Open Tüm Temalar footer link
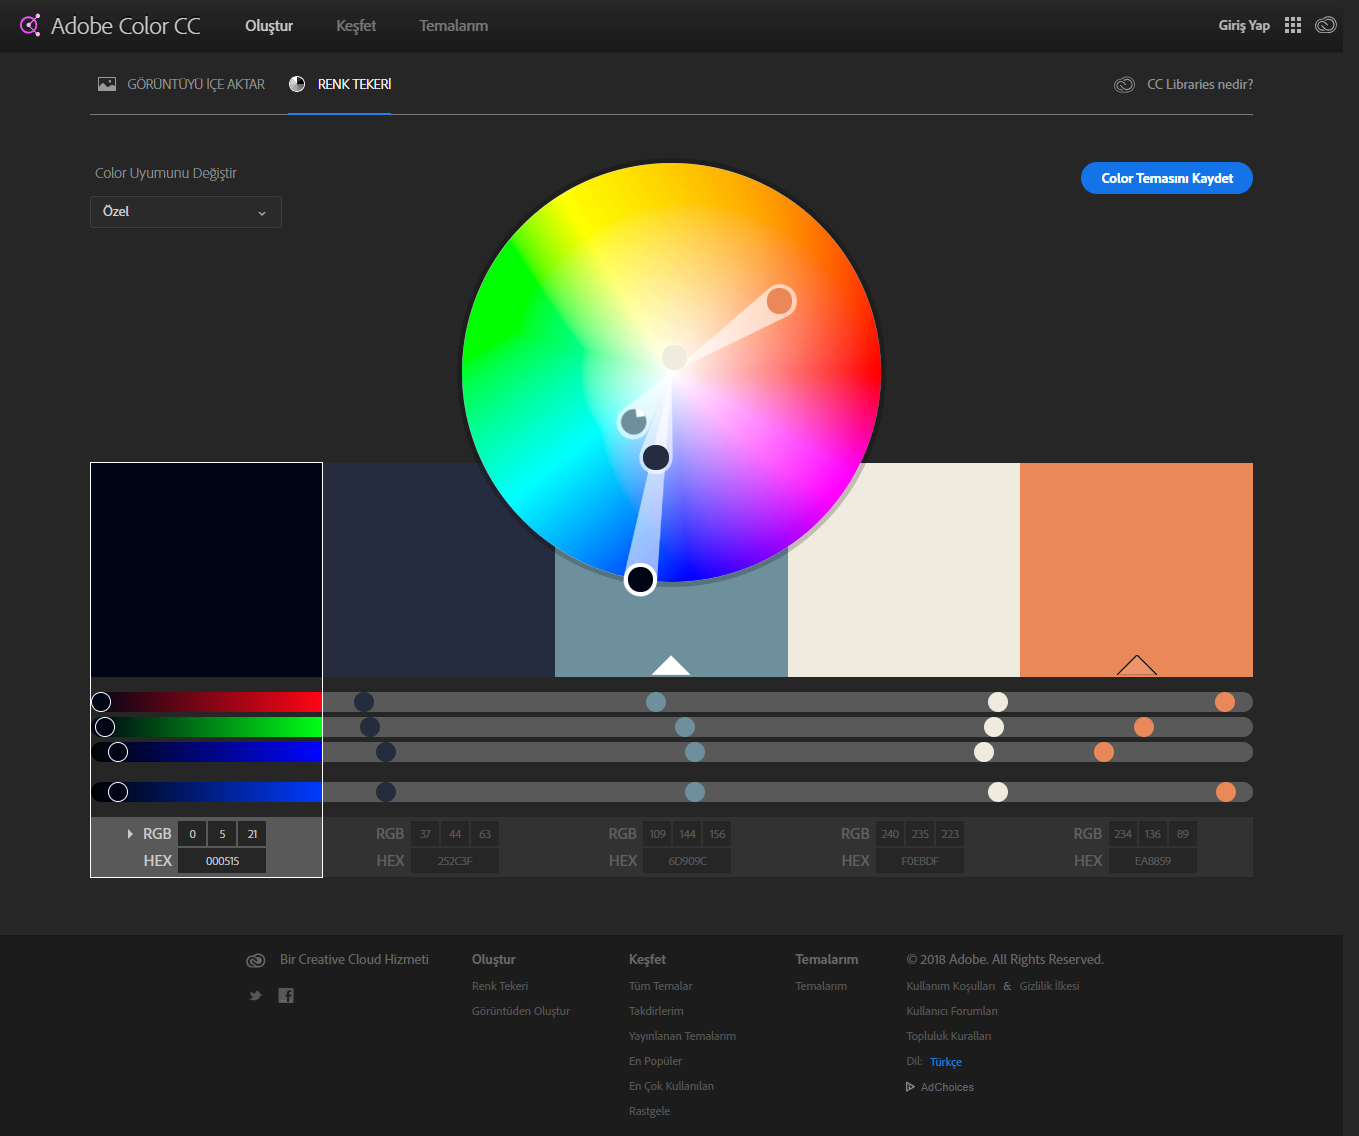Screen dimensions: 1359x1136 coord(660,986)
